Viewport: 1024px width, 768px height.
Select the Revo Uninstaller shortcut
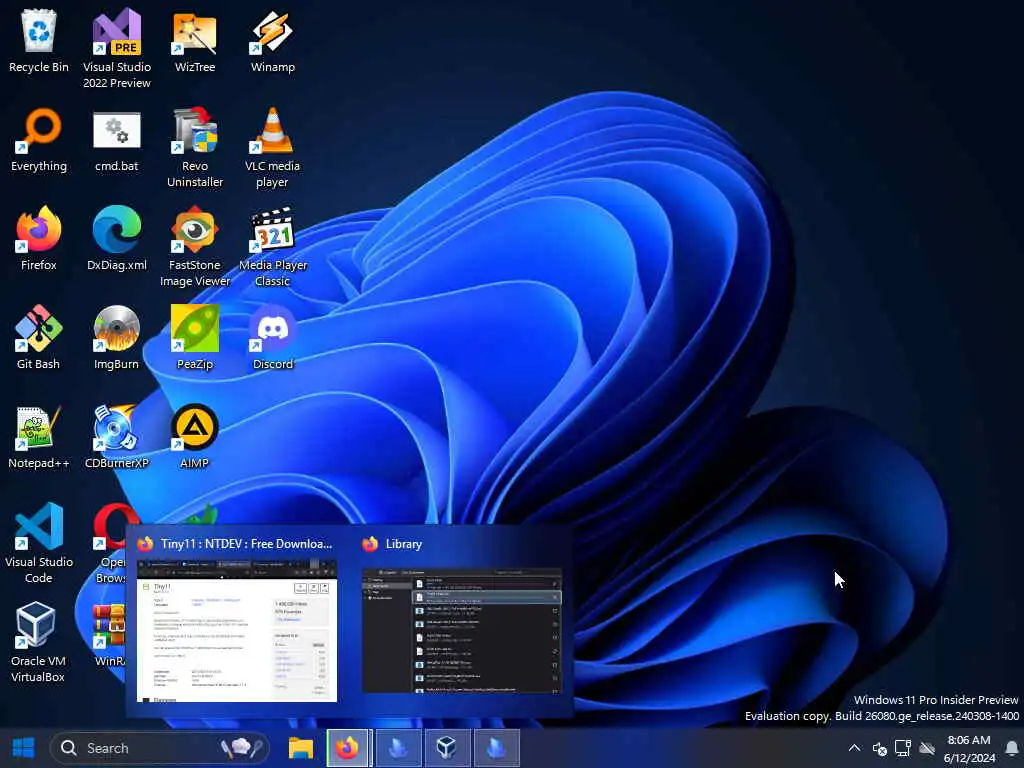(195, 148)
